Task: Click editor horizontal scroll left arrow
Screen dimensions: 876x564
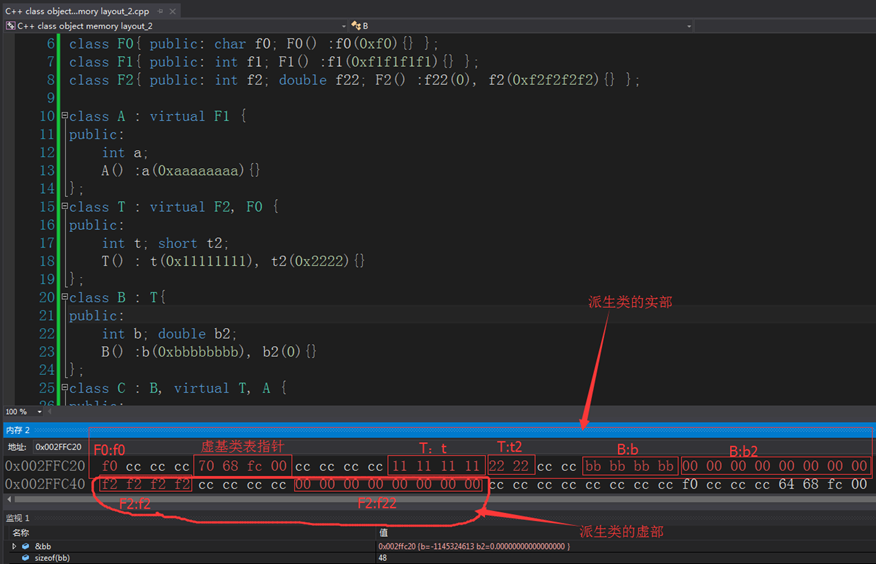Action: [50, 412]
